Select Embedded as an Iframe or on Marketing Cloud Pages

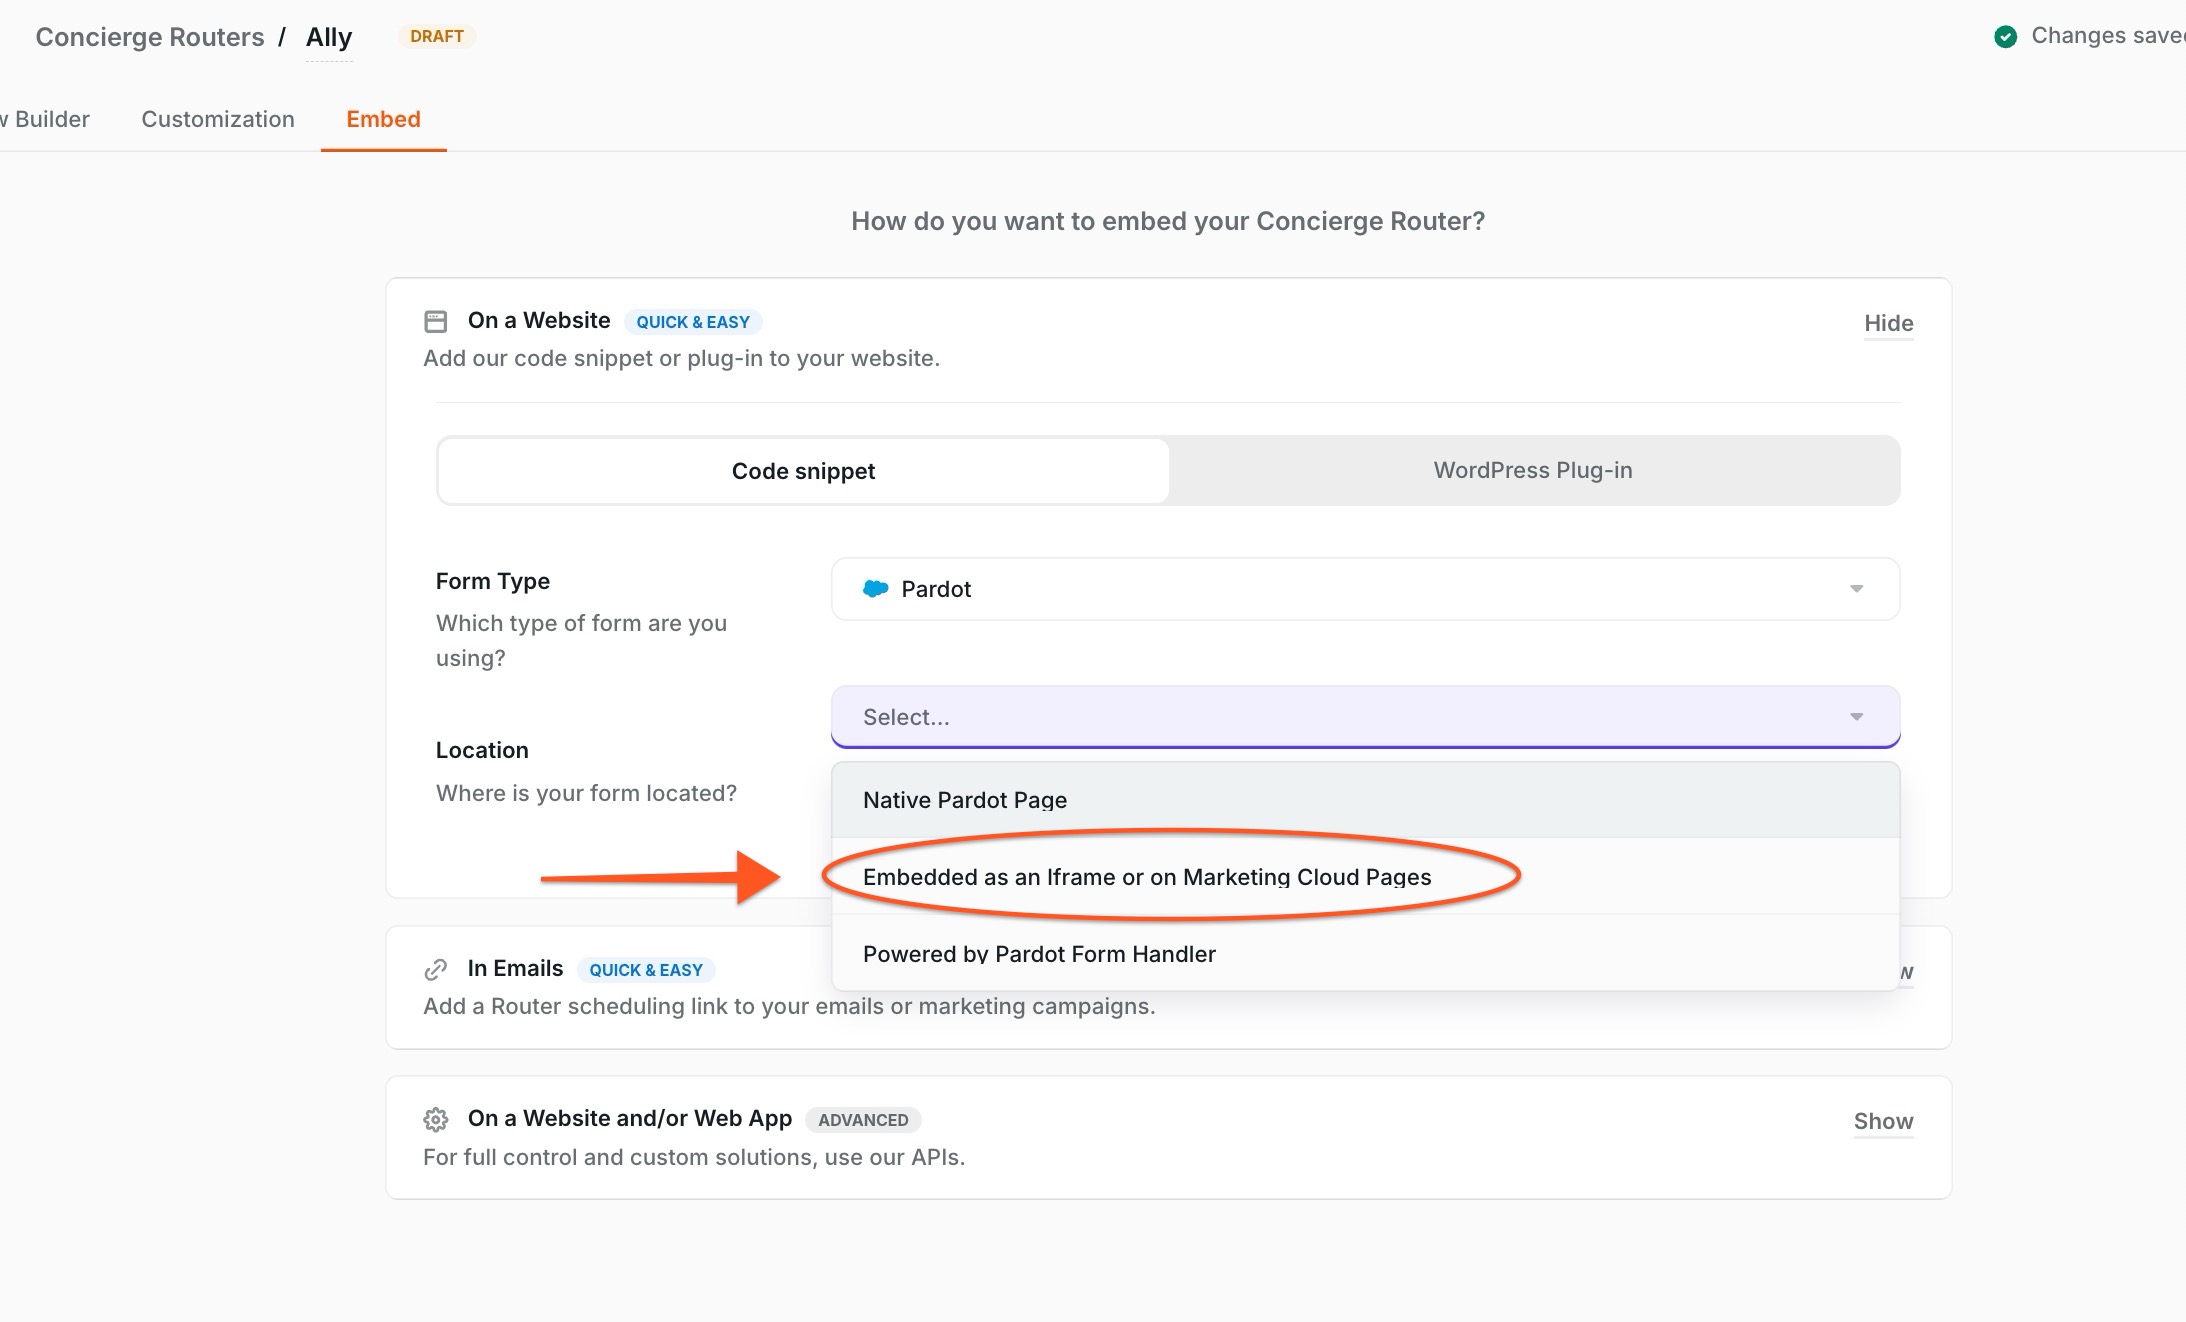click(1365, 877)
